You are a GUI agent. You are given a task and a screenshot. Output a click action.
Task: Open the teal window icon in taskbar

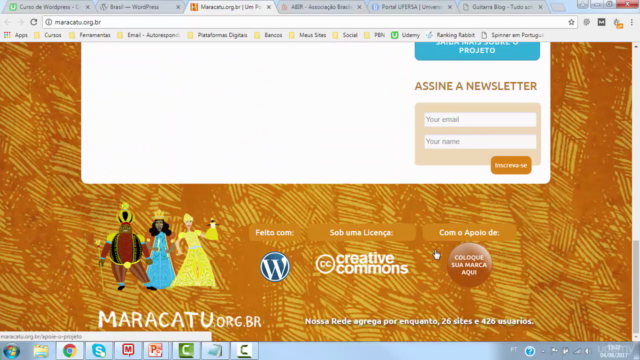point(215,351)
